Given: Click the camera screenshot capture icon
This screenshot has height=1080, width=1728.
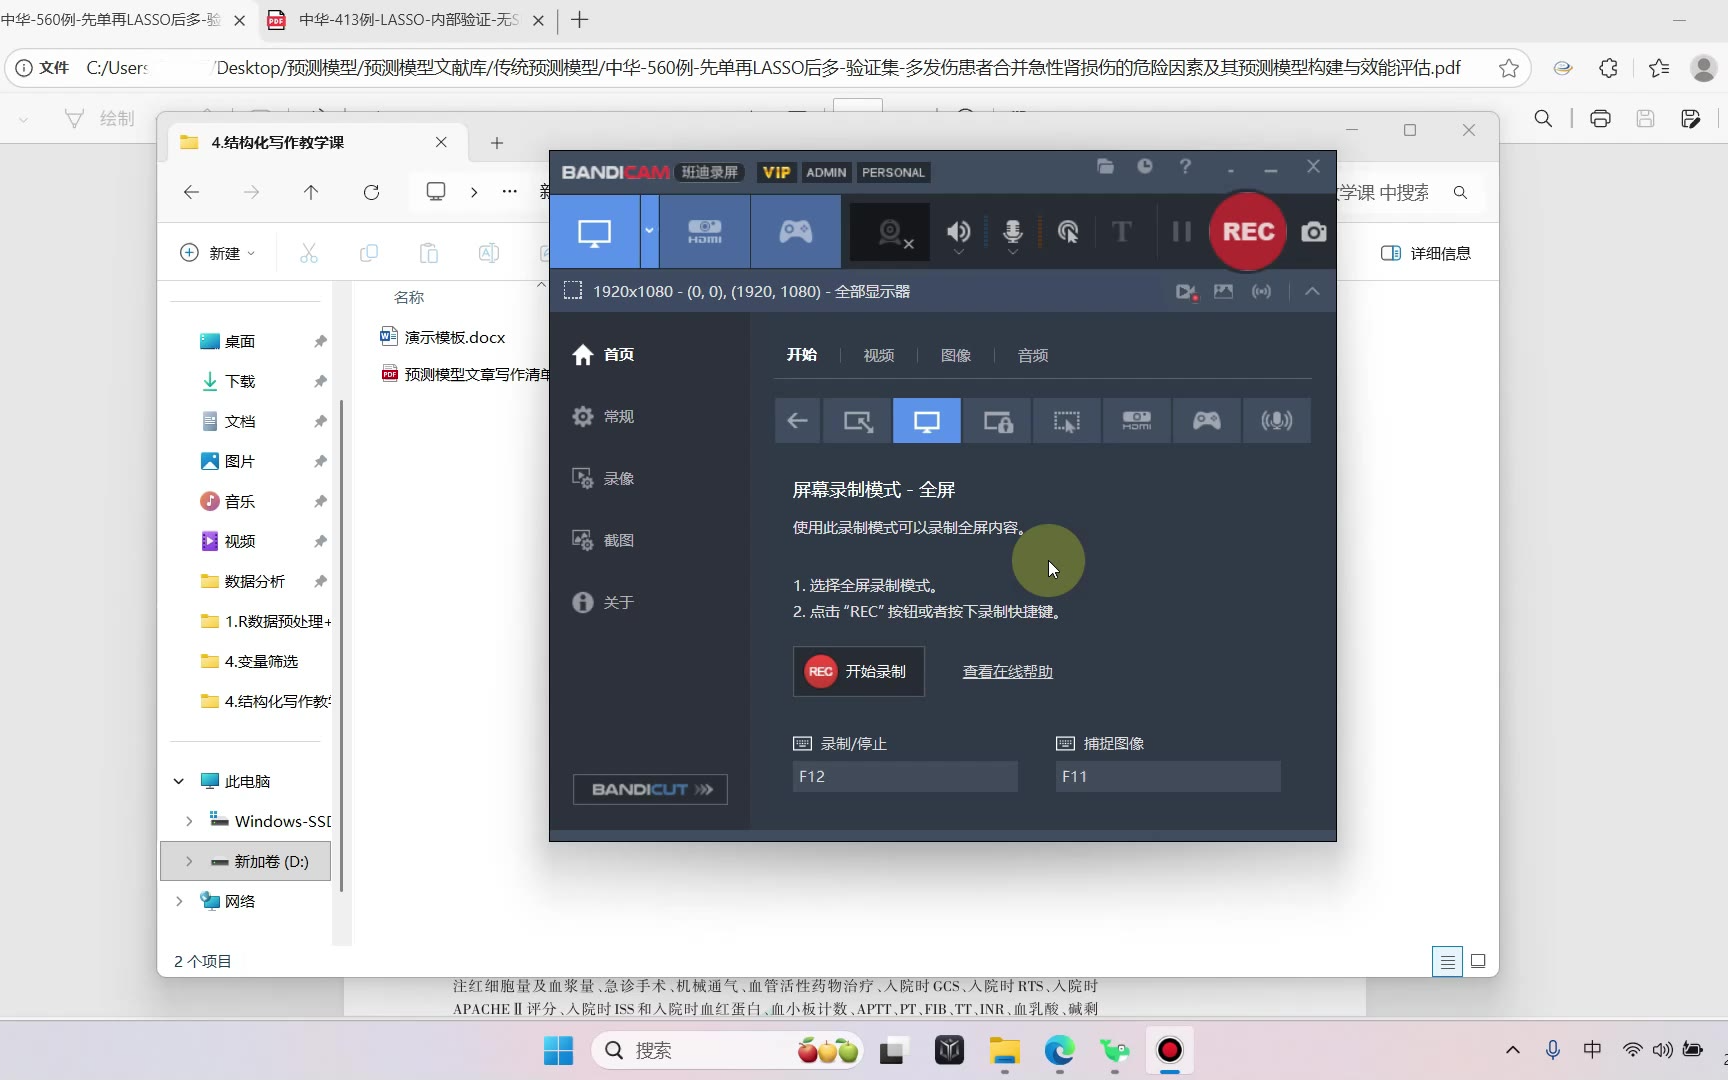Looking at the screenshot, I should point(1313,232).
